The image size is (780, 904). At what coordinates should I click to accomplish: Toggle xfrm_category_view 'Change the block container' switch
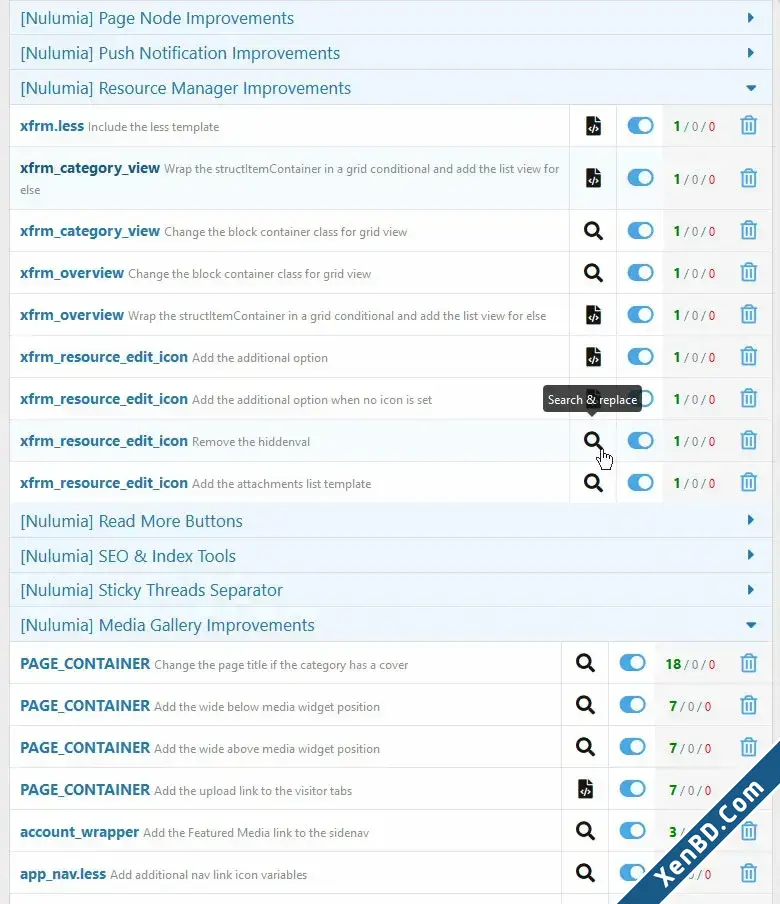(640, 231)
